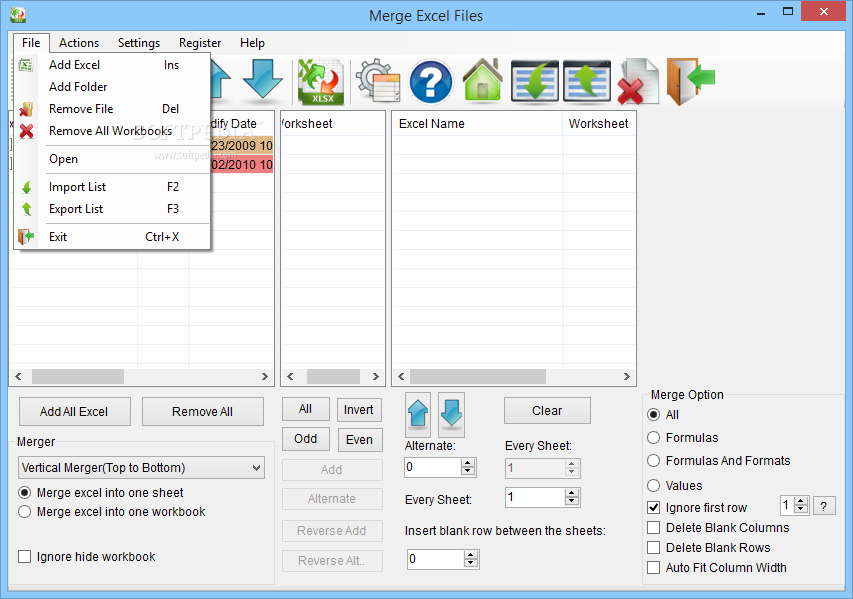Click question mark button beside Ignore first row

[824, 507]
